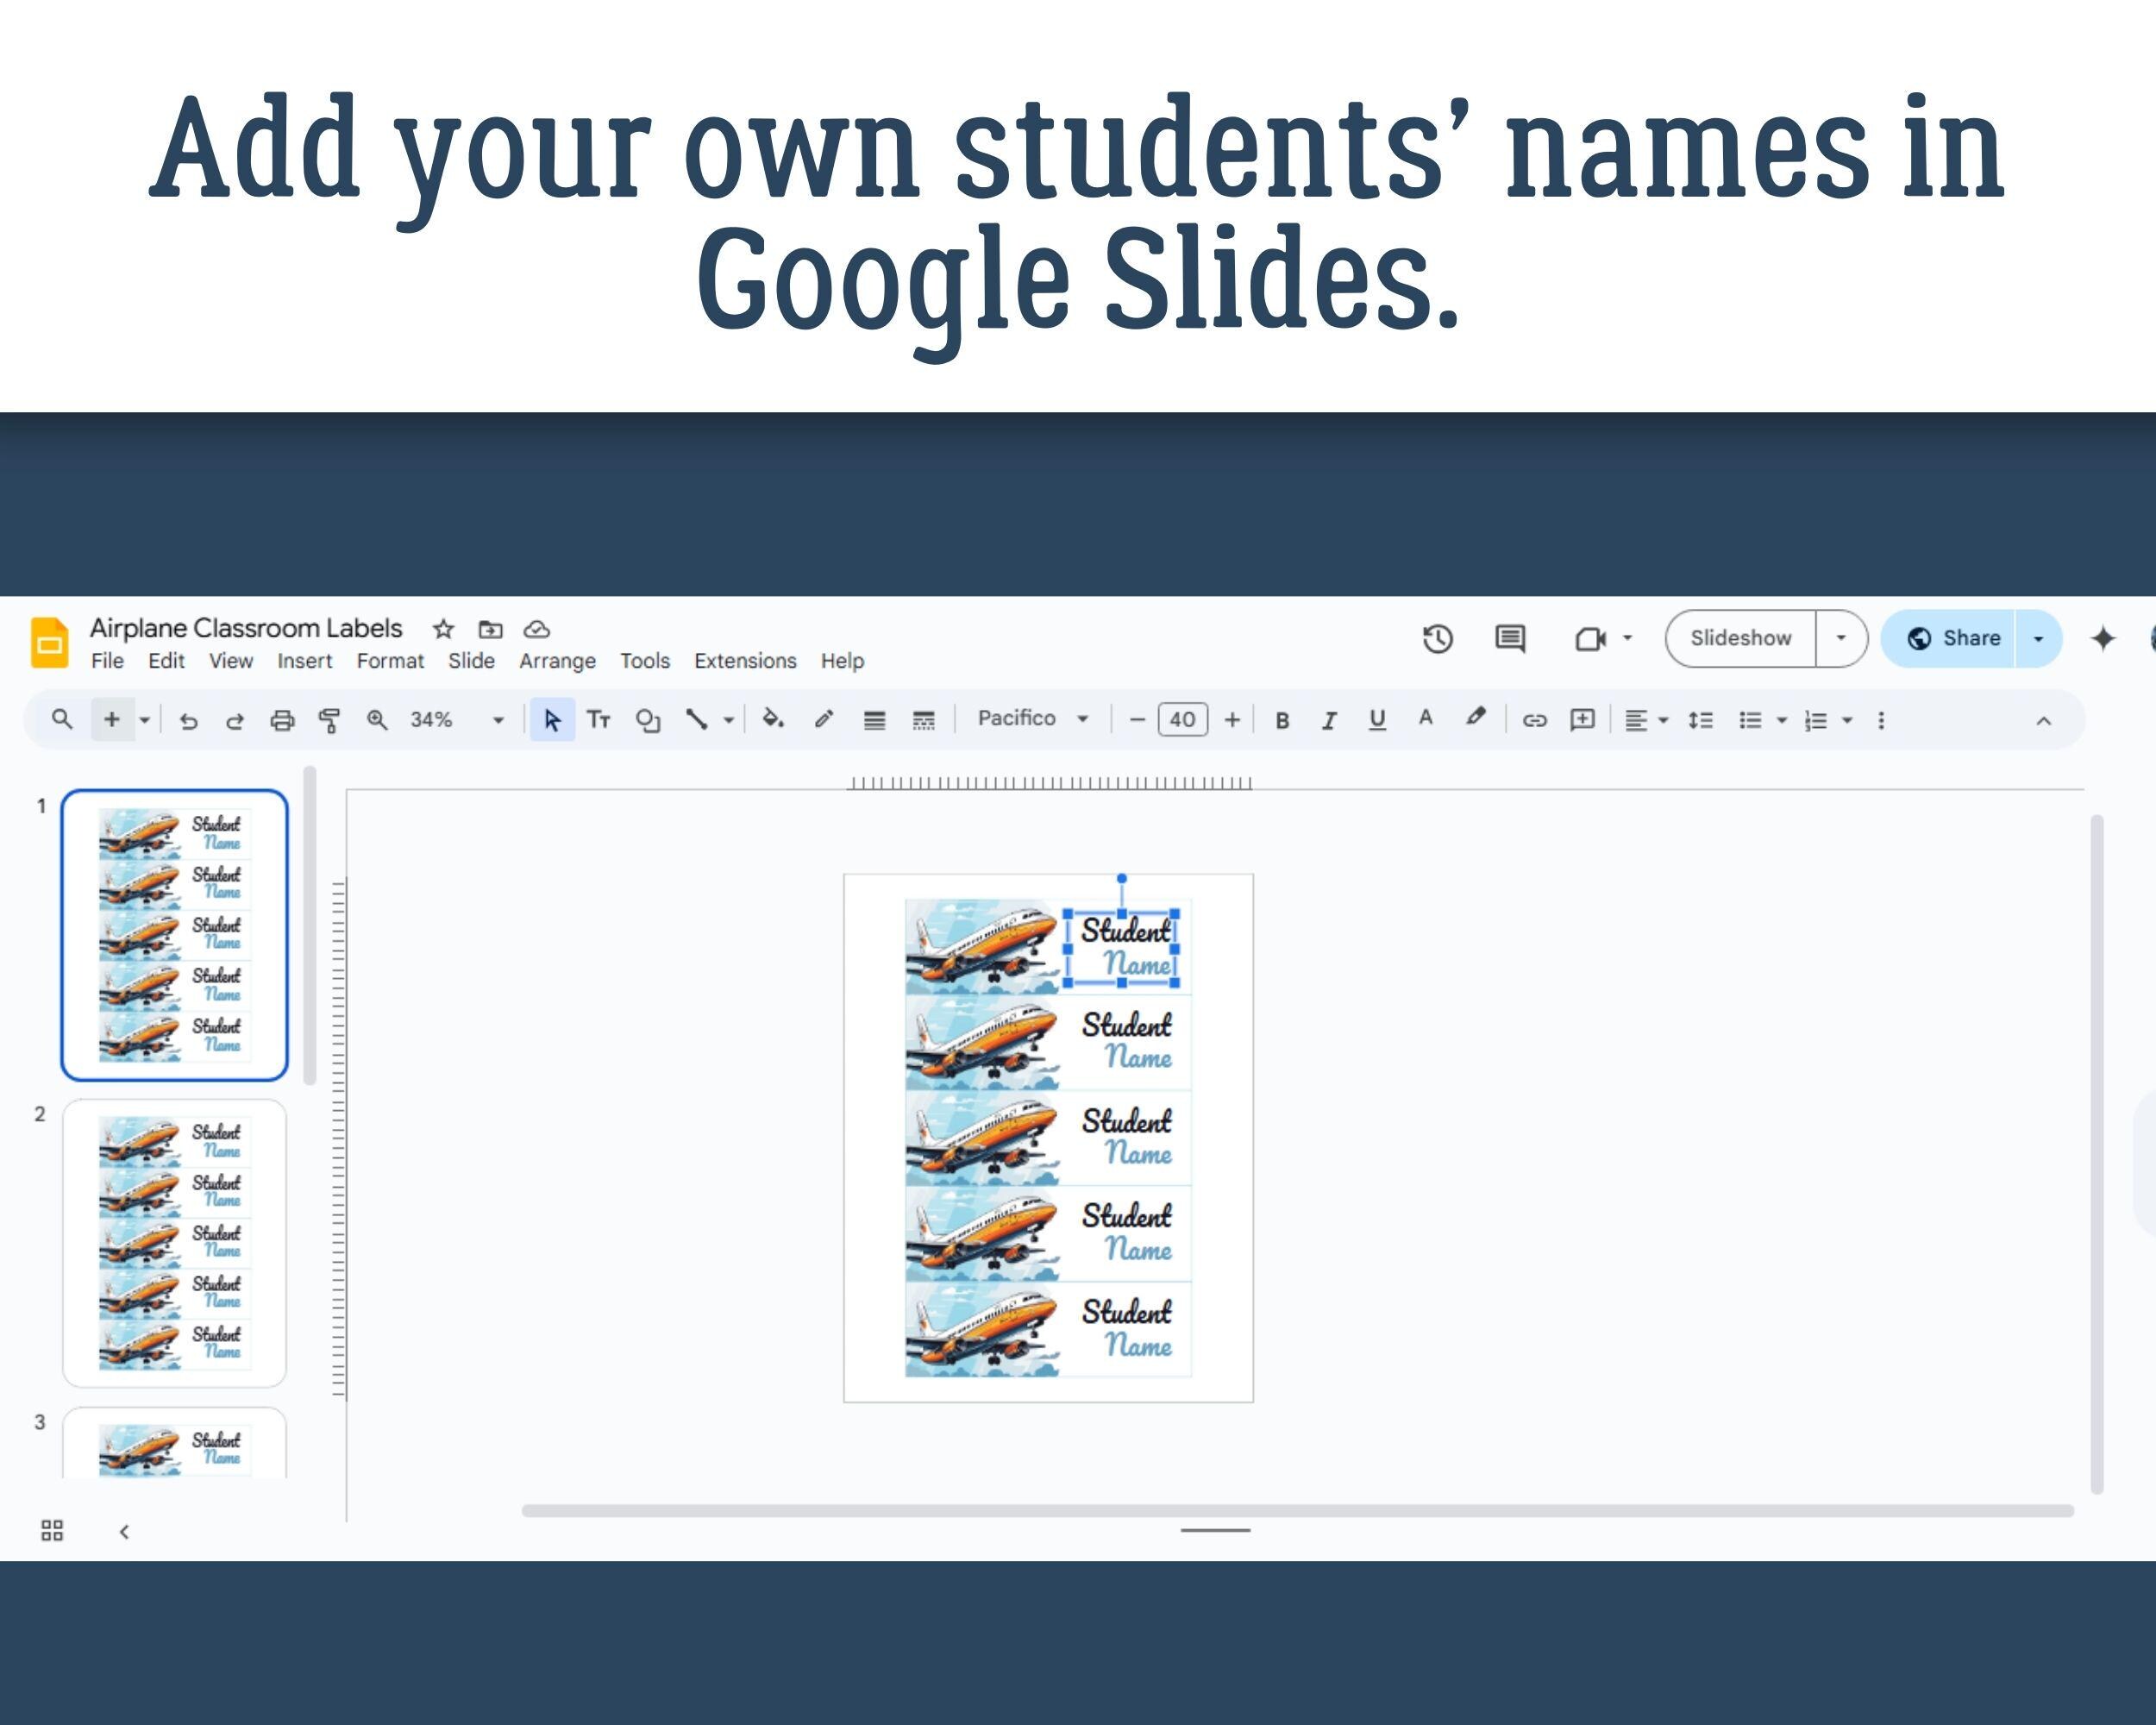Open the zoom level dropdown
The width and height of the screenshot is (2156, 1725).
click(497, 719)
